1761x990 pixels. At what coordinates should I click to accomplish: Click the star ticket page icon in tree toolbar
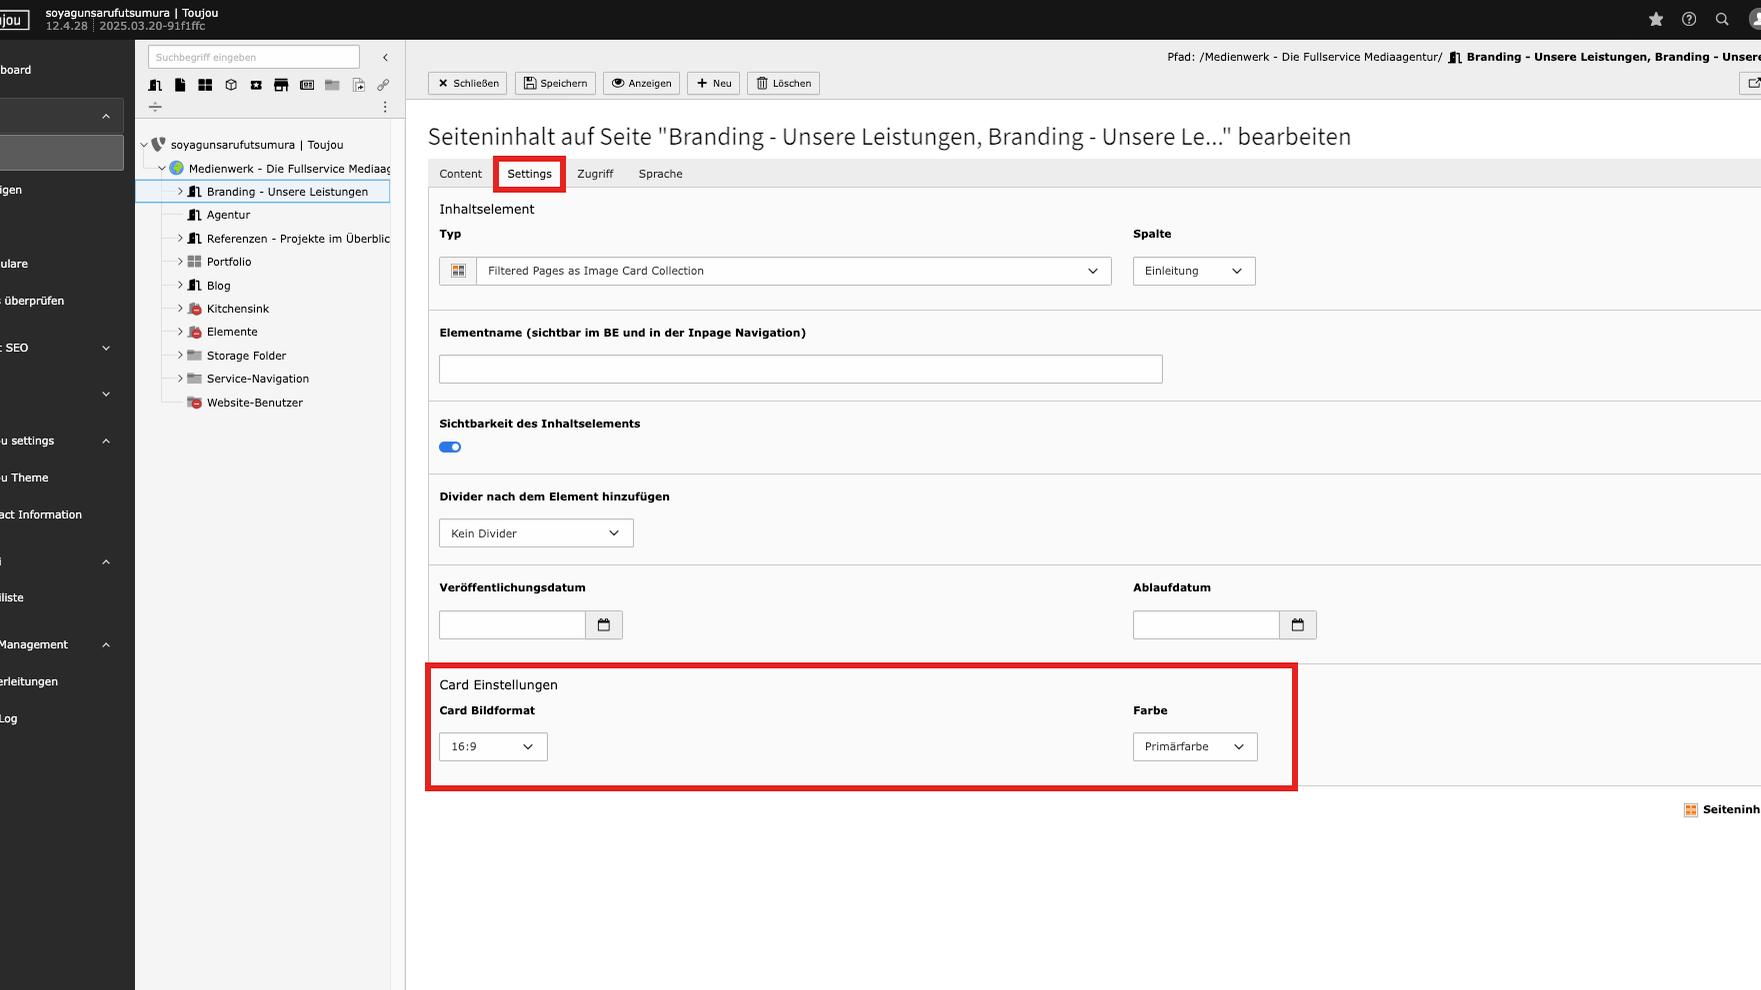256,85
